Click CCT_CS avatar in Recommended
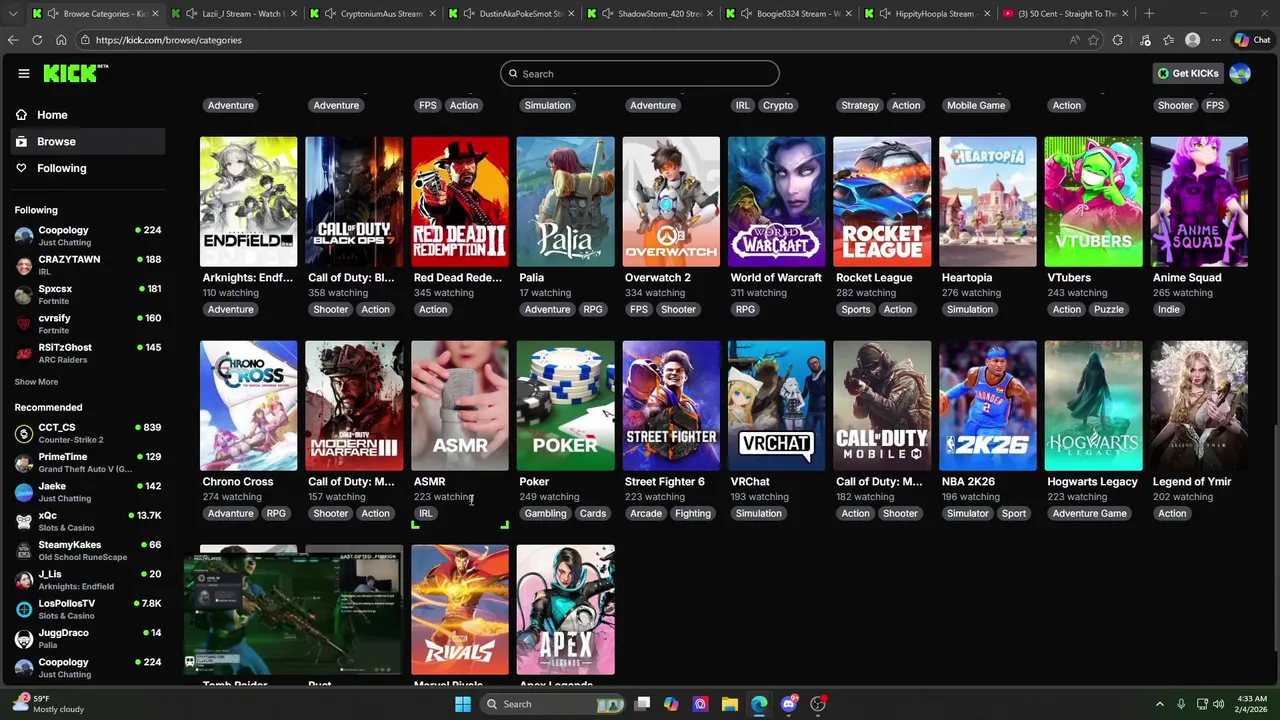Screen dimensions: 1280x720 (24, 433)
